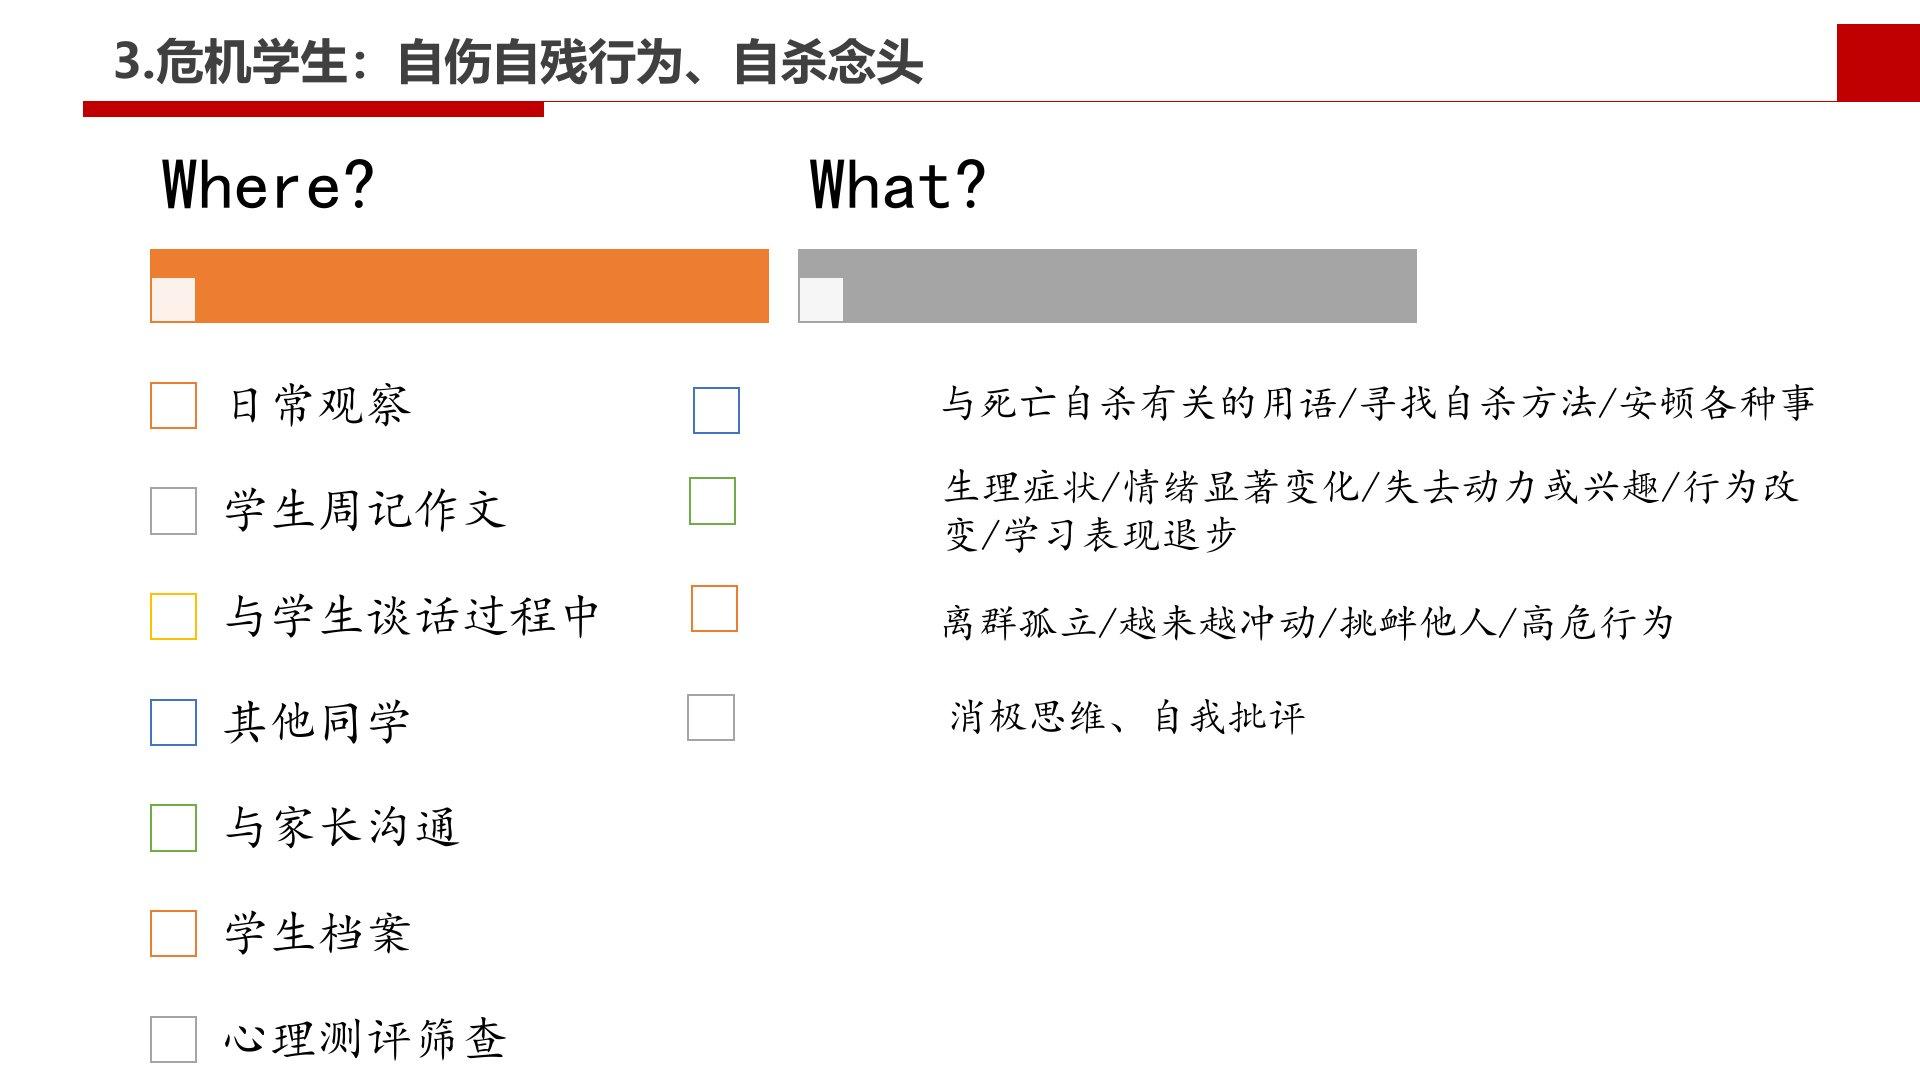Click the text 离群孤立/越来越冲动/挑衅他人/高危行为

click(1307, 623)
